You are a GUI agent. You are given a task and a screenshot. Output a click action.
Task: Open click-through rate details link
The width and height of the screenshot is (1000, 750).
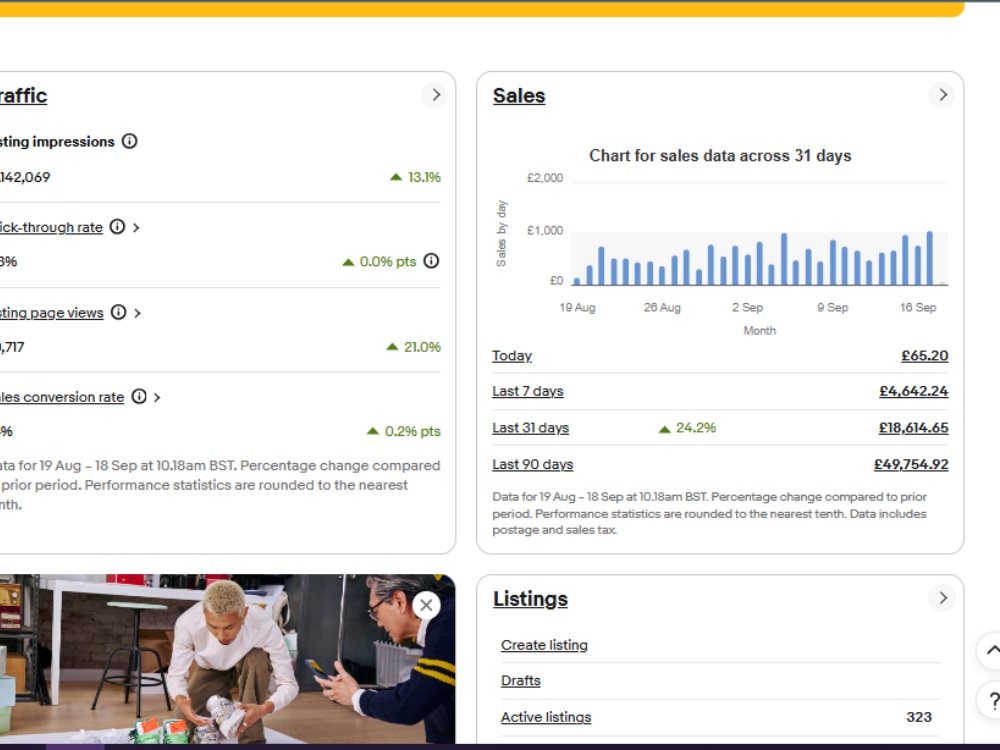[51, 227]
